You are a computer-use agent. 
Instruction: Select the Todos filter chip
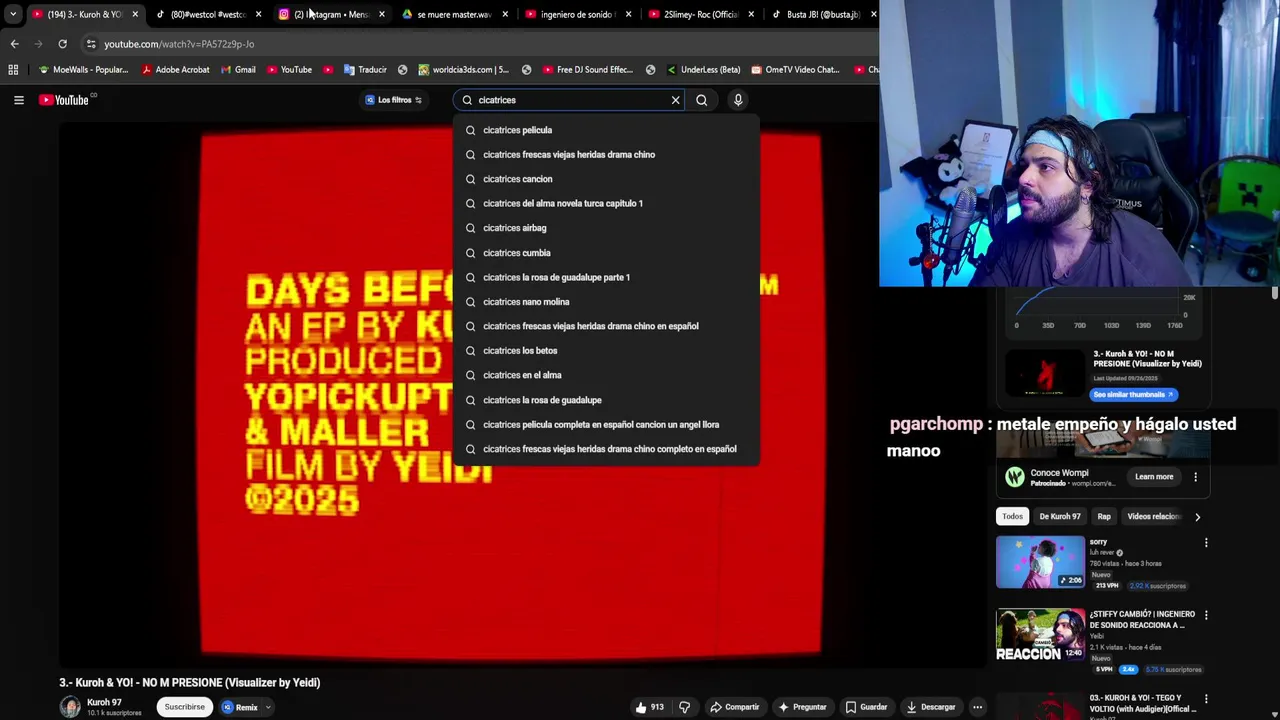pos(1012,516)
